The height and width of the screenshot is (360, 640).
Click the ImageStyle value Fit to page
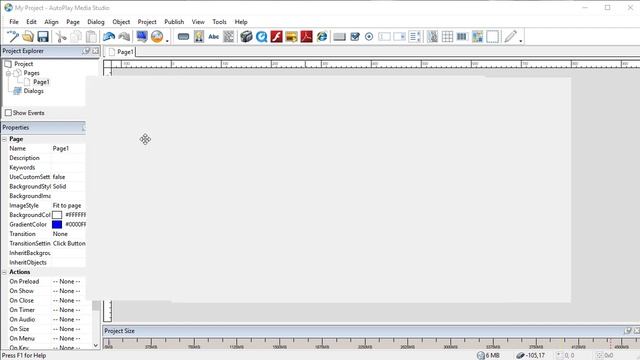68,206
